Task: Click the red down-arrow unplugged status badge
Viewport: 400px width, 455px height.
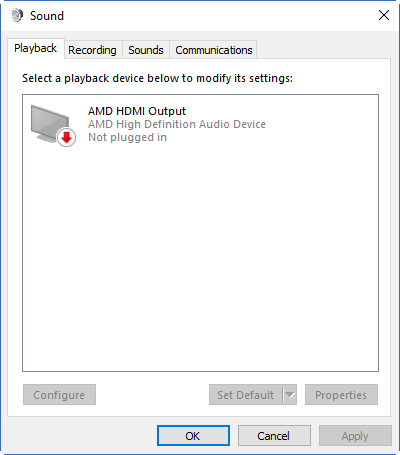Action: [x=67, y=137]
